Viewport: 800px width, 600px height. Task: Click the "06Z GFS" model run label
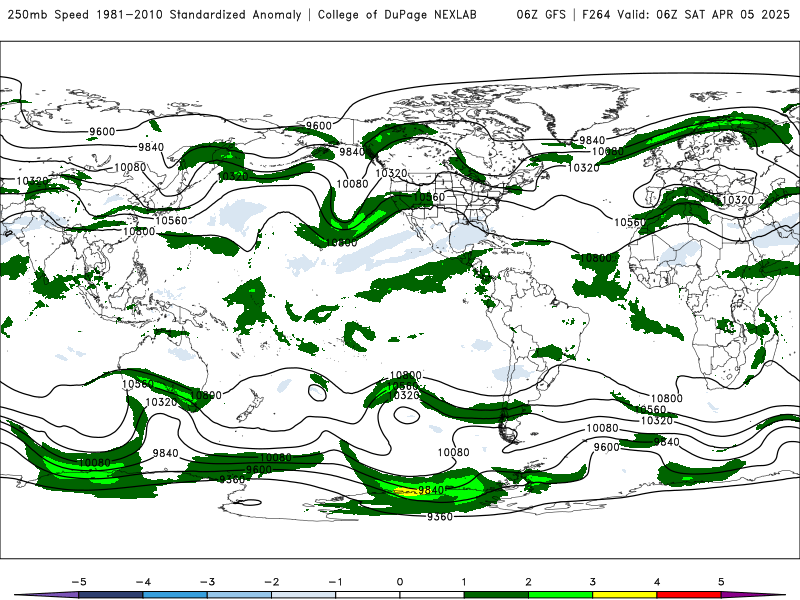(541, 15)
